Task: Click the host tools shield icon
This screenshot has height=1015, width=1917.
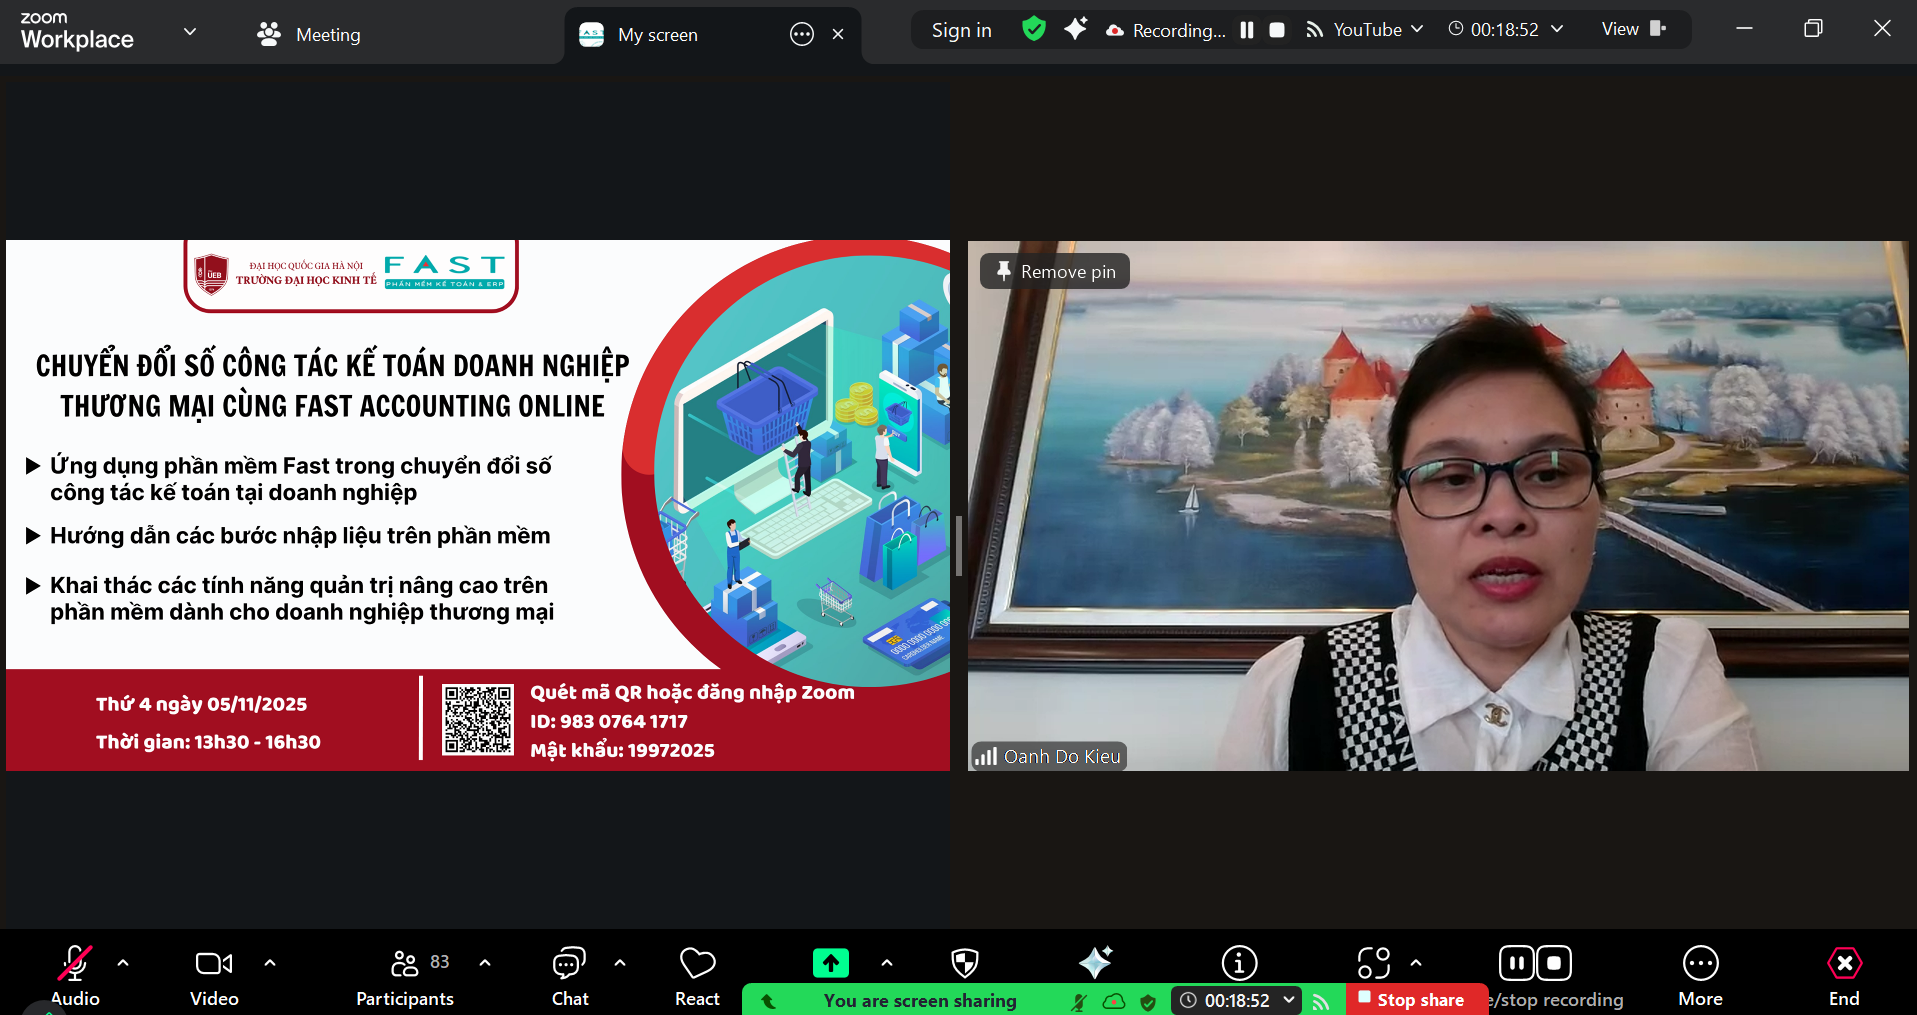Action: (964, 963)
